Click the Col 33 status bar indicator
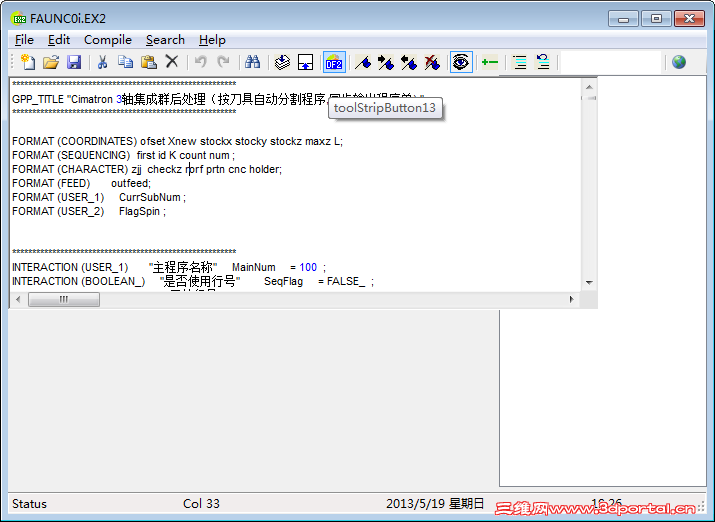Screen dimensions: 715x522 [201, 504]
